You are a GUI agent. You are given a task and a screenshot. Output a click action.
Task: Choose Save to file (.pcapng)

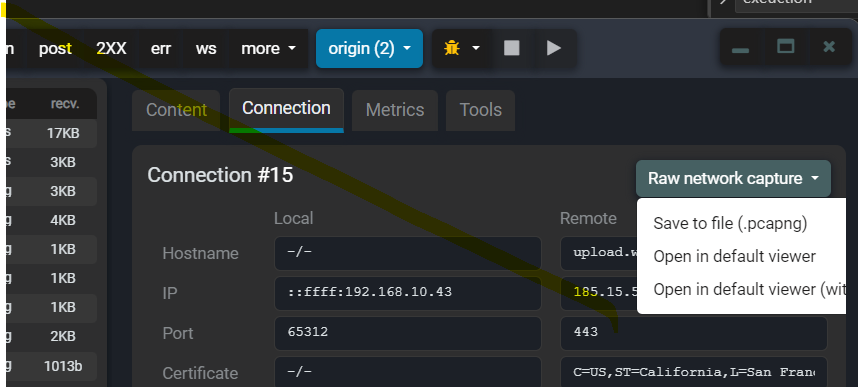pos(730,223)
